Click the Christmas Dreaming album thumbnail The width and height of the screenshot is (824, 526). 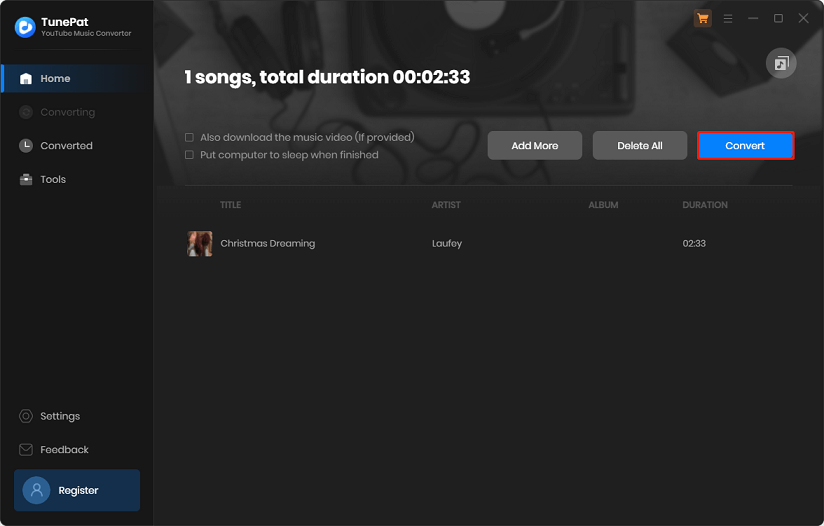(x=200, y=244)
